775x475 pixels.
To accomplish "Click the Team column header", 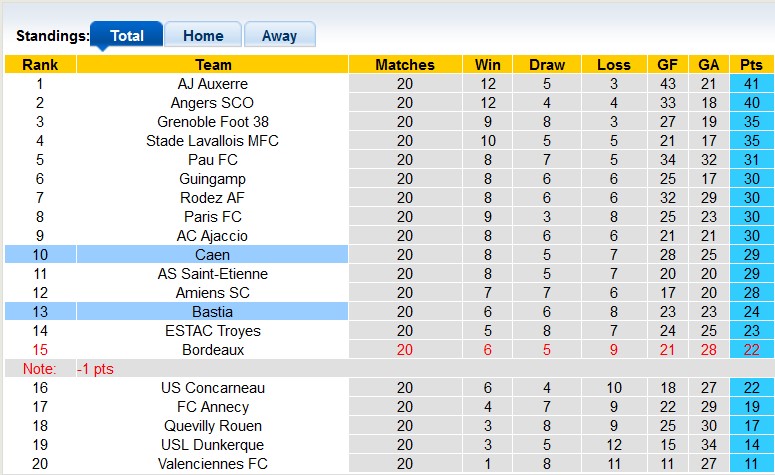I will click(213, 65).
